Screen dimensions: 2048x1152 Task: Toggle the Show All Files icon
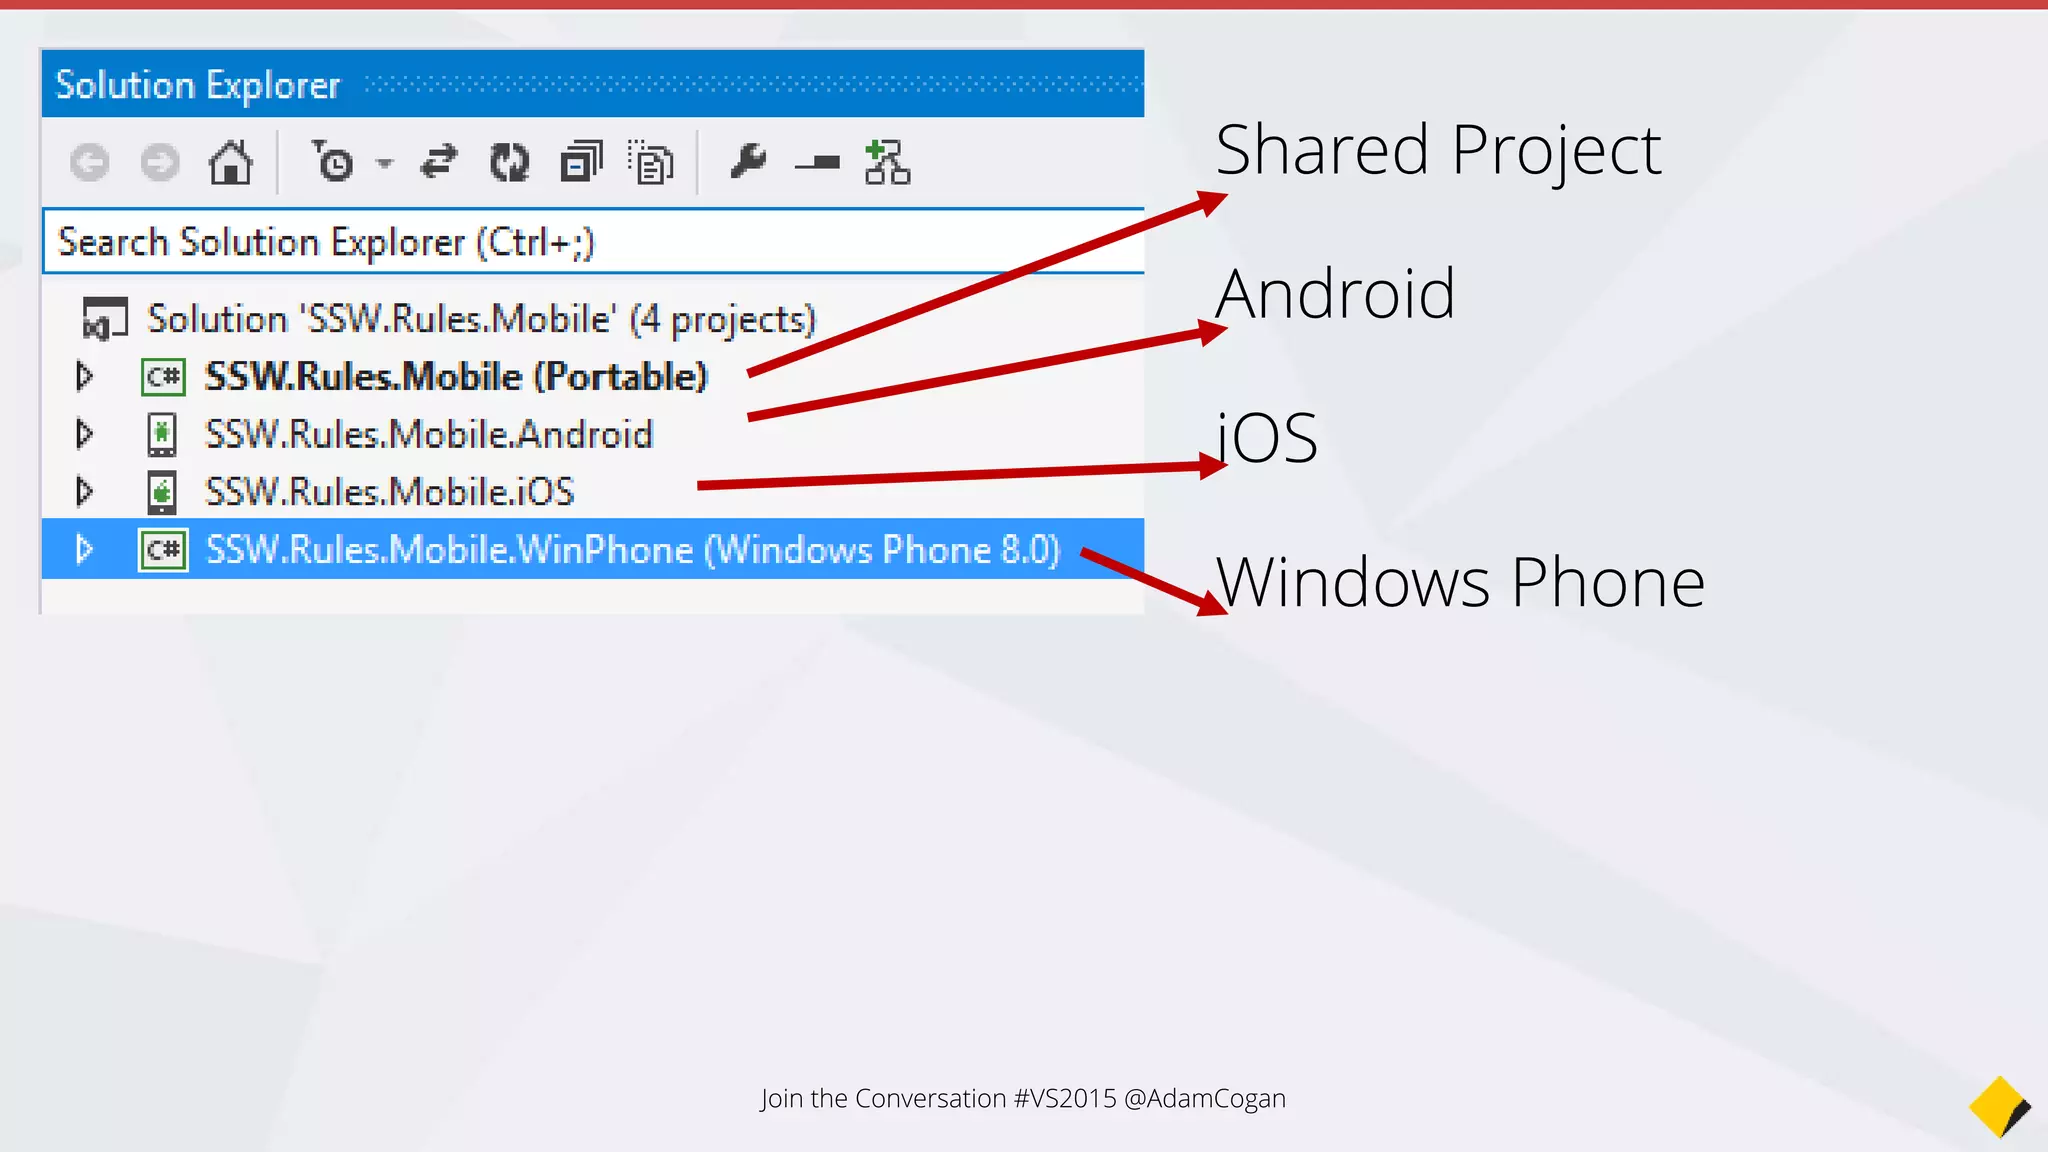coord(651,162)
